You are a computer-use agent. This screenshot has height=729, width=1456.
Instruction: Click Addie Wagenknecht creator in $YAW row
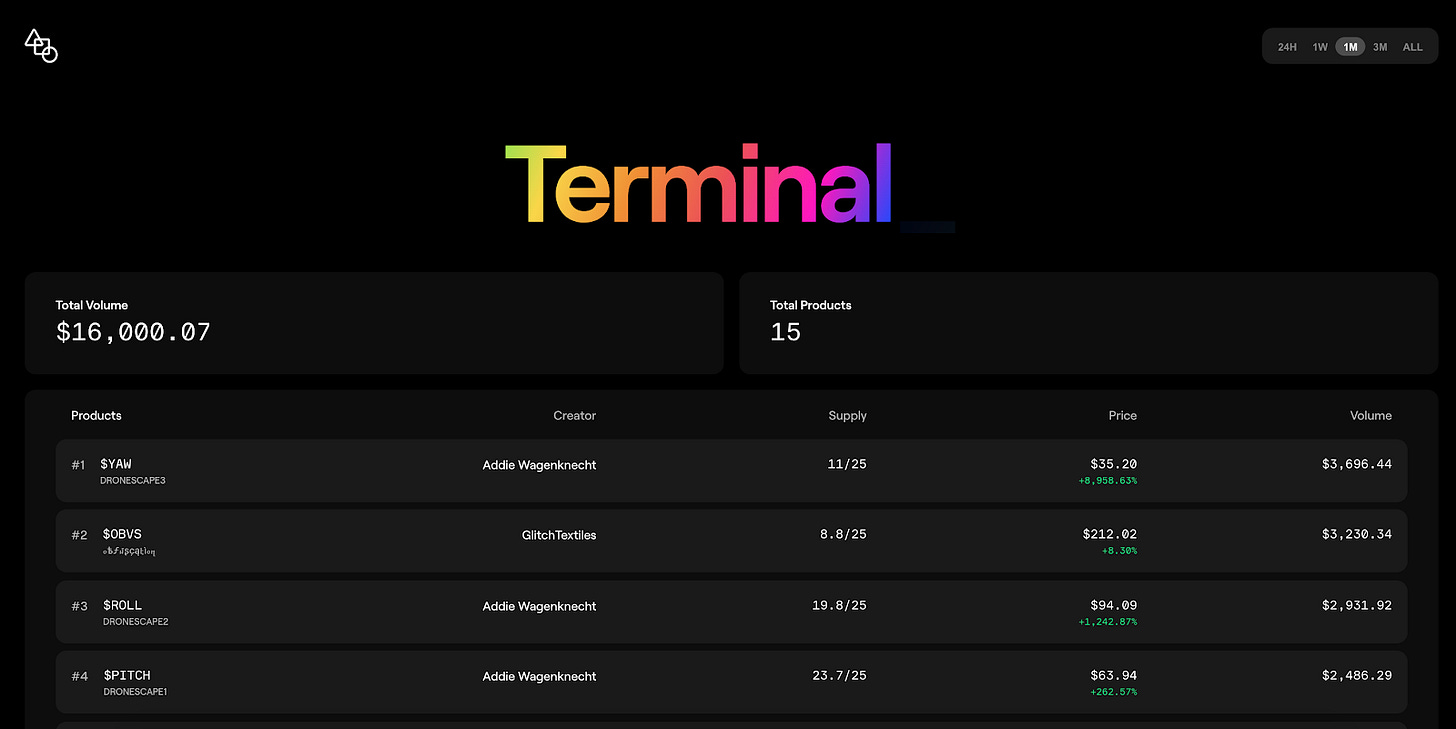click(x=539, y=465)
